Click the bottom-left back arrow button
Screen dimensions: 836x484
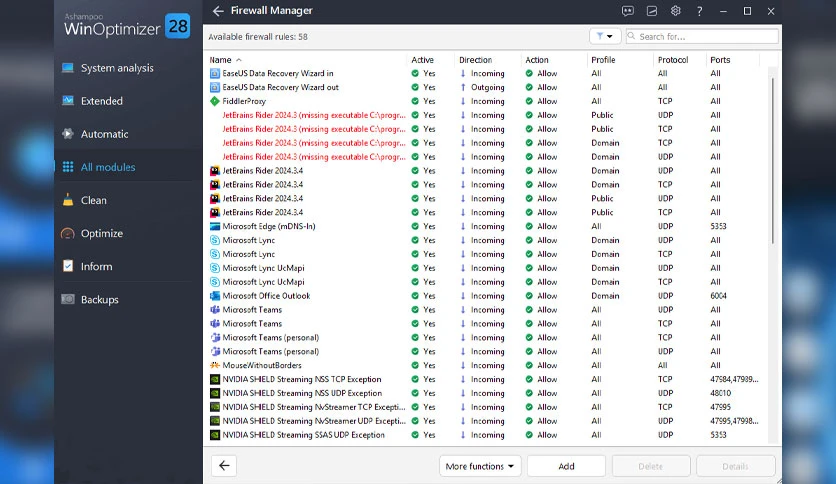pos(224,465)
